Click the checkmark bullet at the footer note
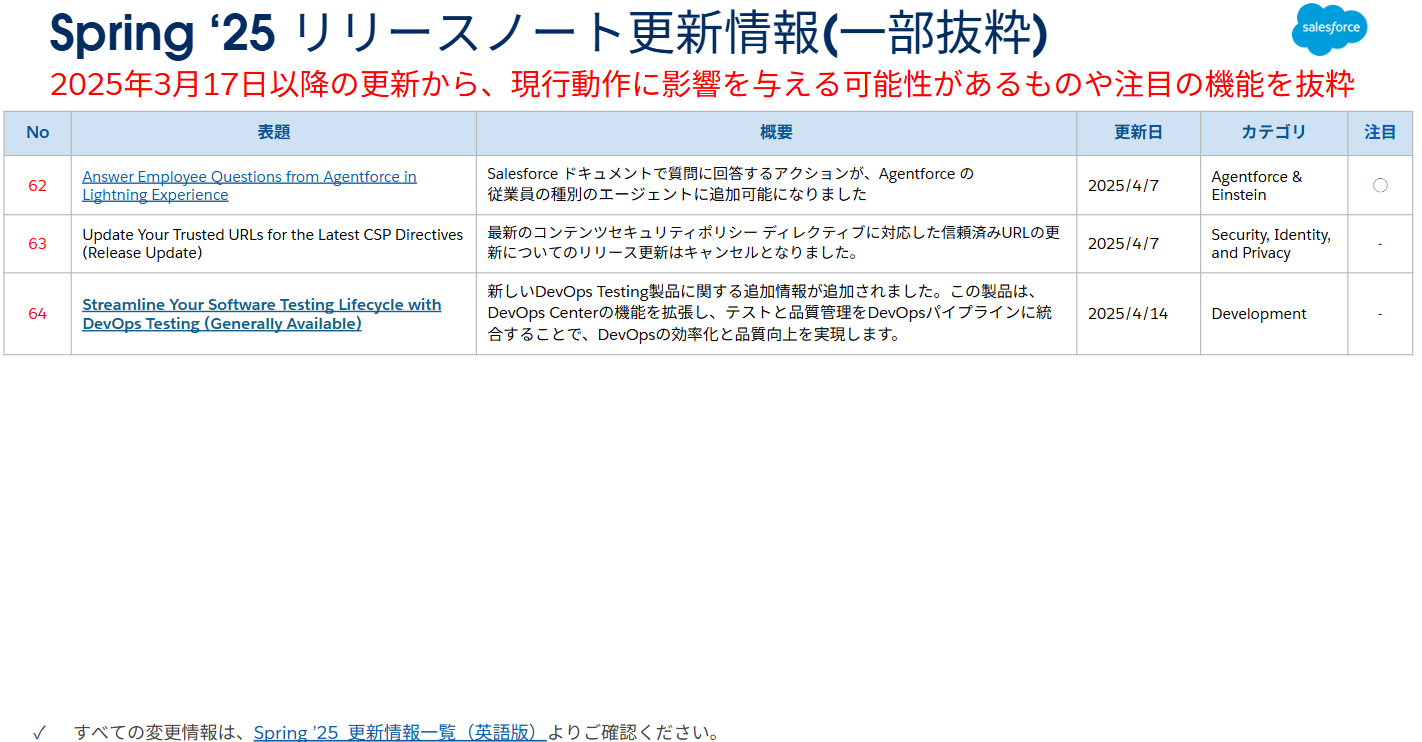 (39, 732)
